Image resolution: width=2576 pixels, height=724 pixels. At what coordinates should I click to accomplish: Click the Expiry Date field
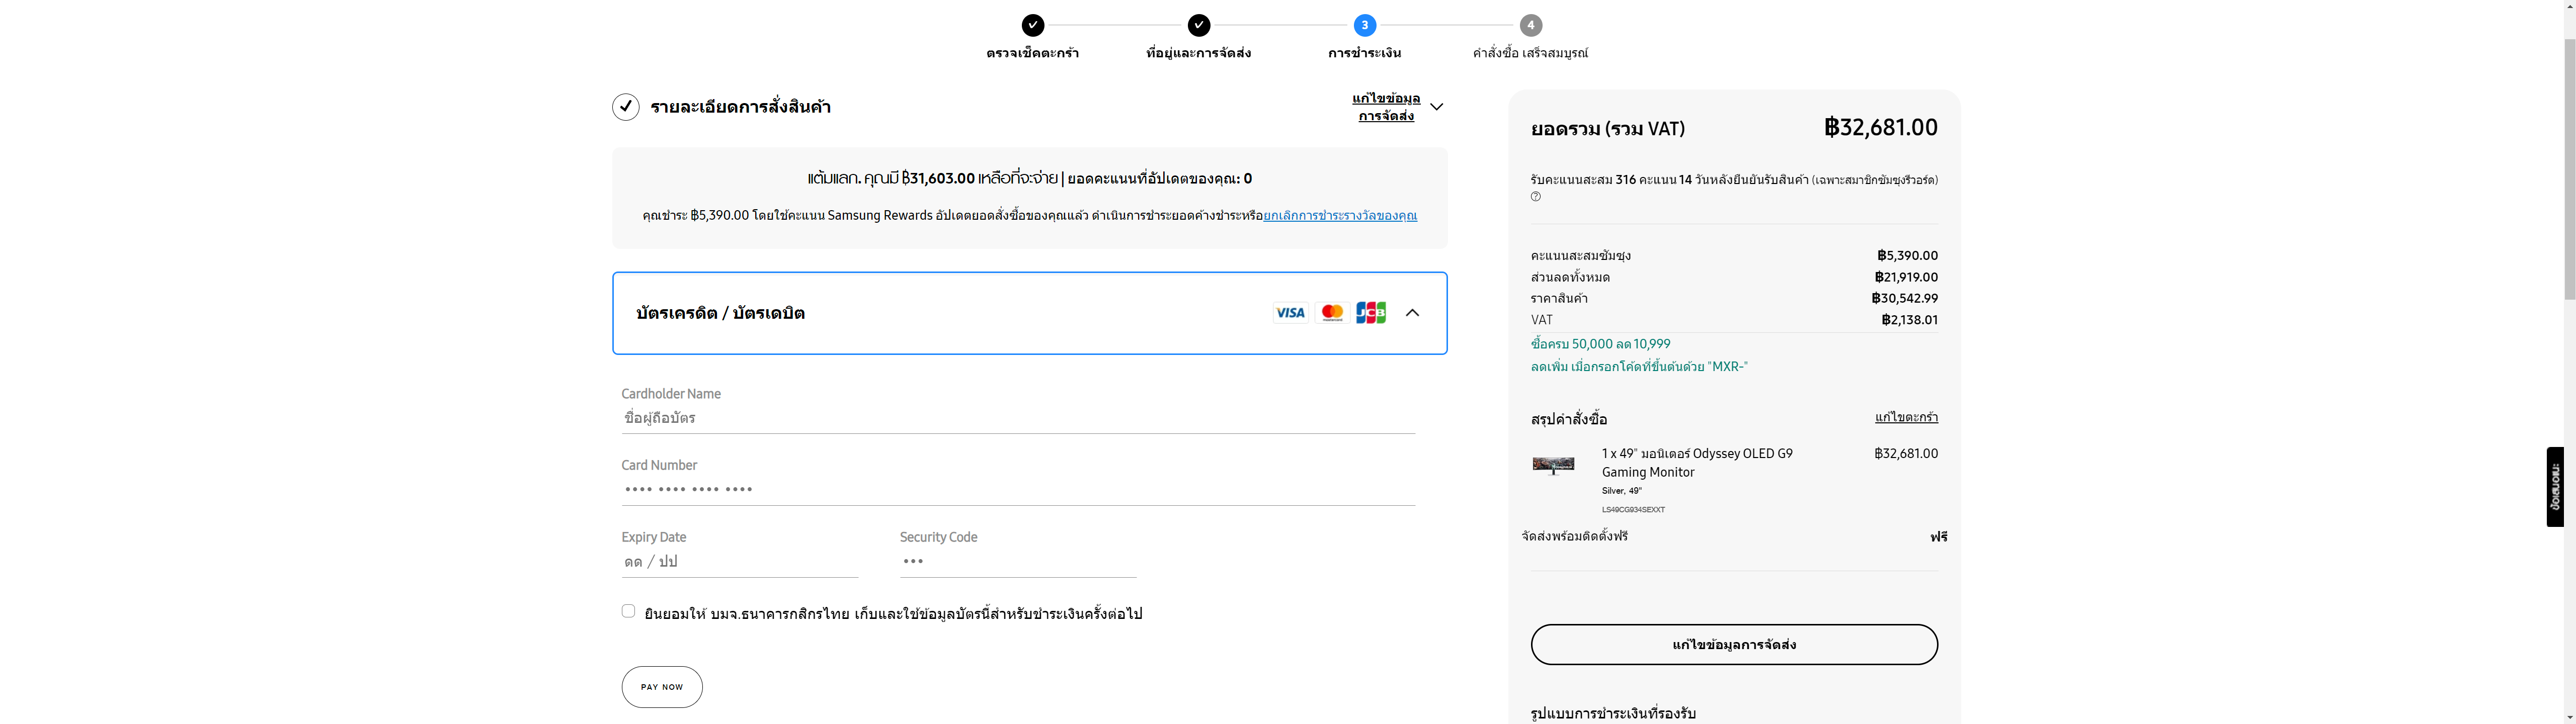coord(739,562)
